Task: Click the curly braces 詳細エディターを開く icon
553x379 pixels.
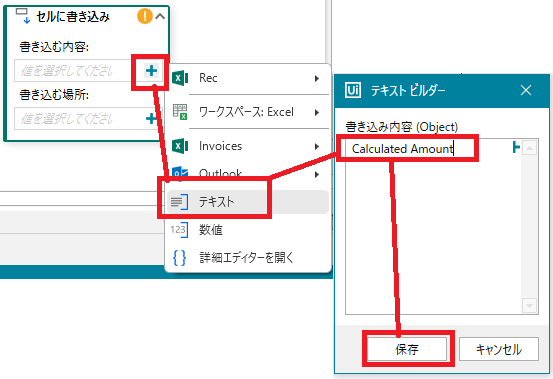Action: click(x=179, y=258)
